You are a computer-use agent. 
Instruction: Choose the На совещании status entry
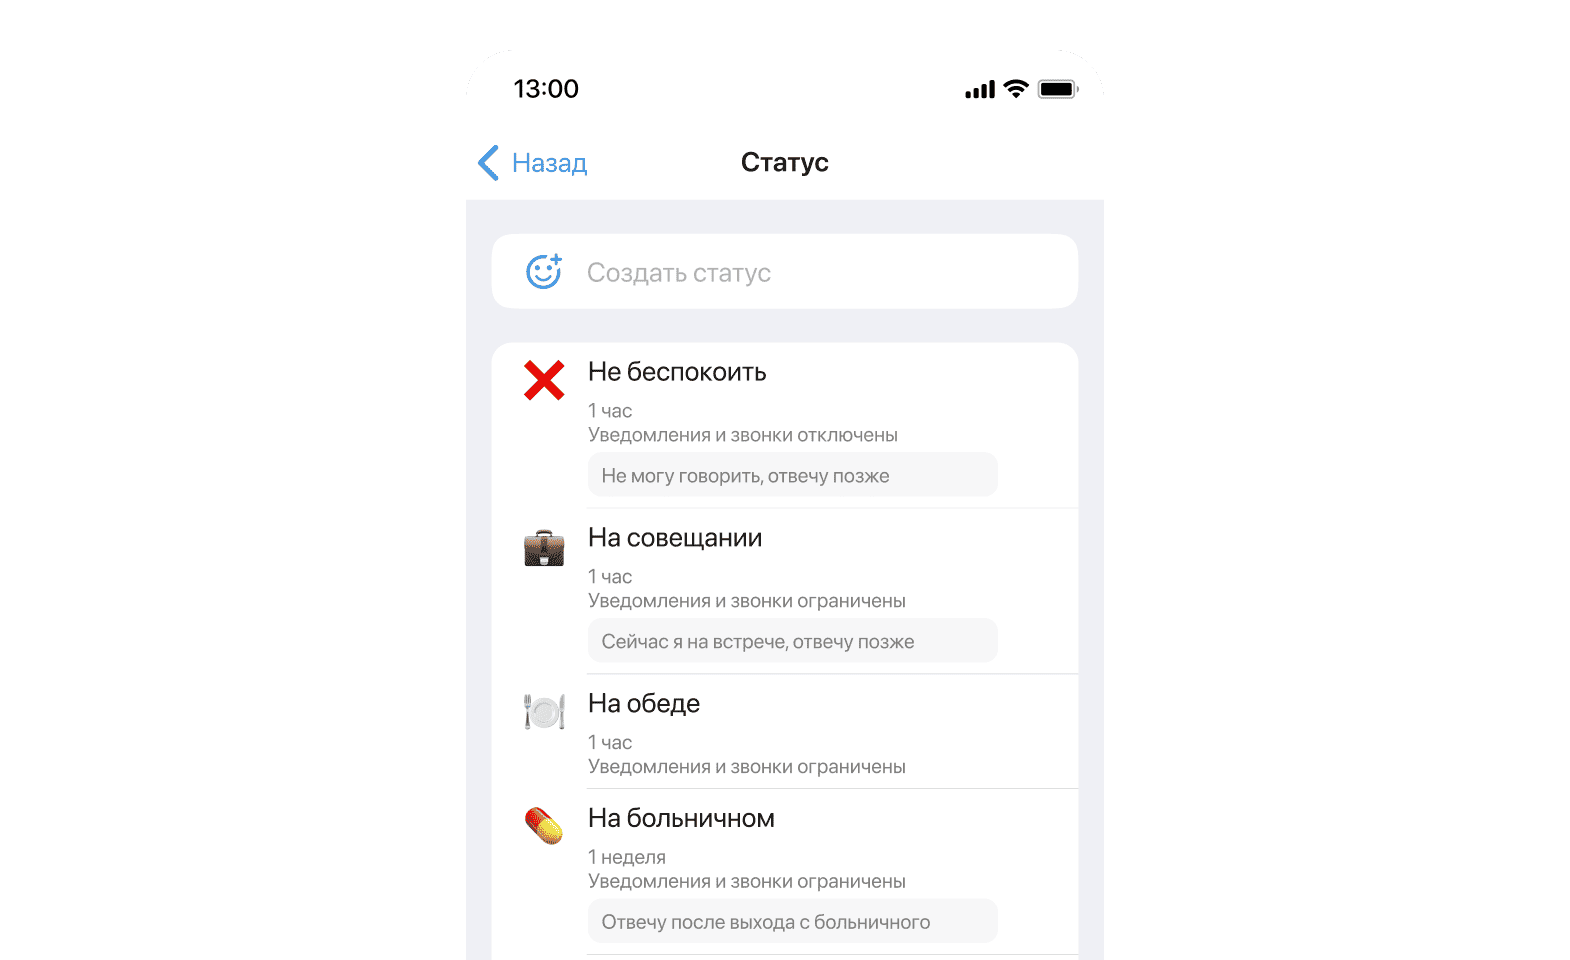tap(785, 591)
